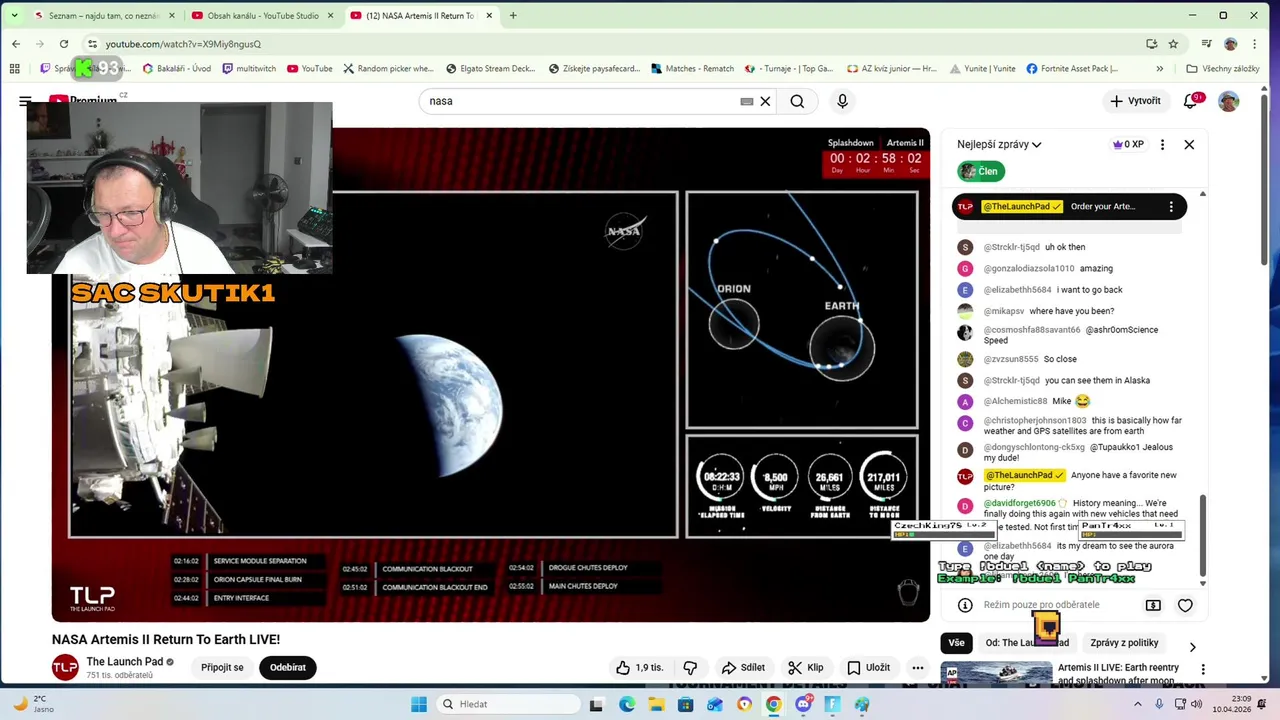Screen dimensions: 1280x720
Task: Expand Nejlepší zprávy chat mode dropdown
Action: point(999,144)
